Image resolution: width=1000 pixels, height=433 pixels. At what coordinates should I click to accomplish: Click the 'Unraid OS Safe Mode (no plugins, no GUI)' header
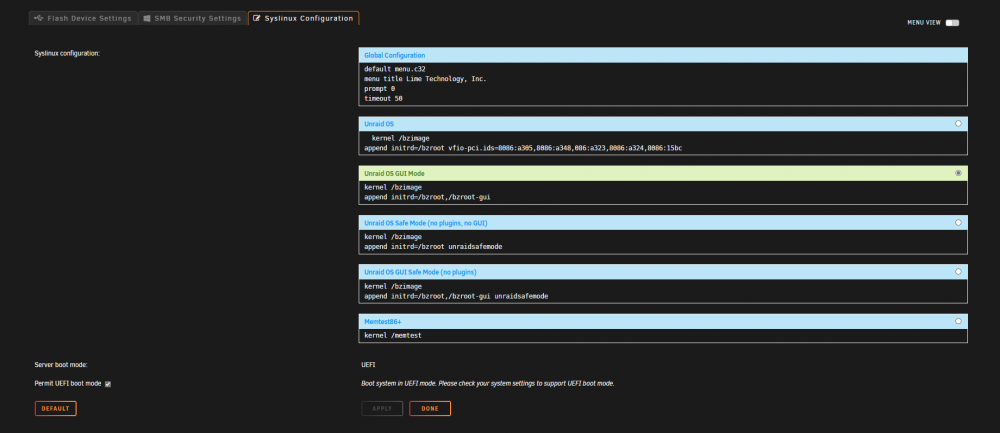(663, 222)
